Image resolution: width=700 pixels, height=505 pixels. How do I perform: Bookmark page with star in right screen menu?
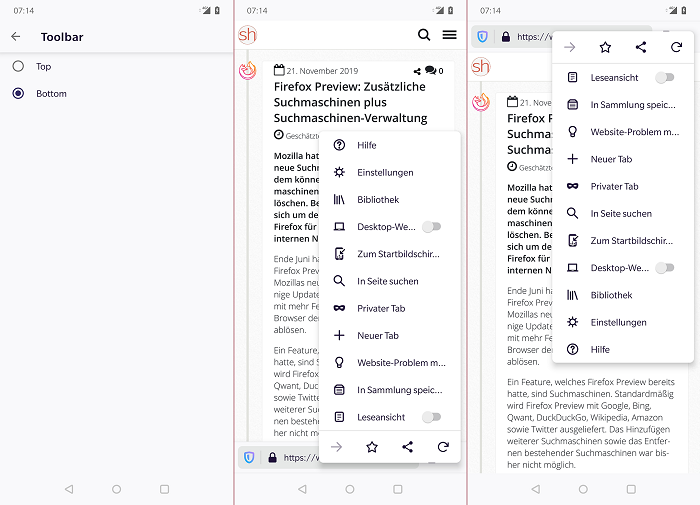click(x=605, y=47)
